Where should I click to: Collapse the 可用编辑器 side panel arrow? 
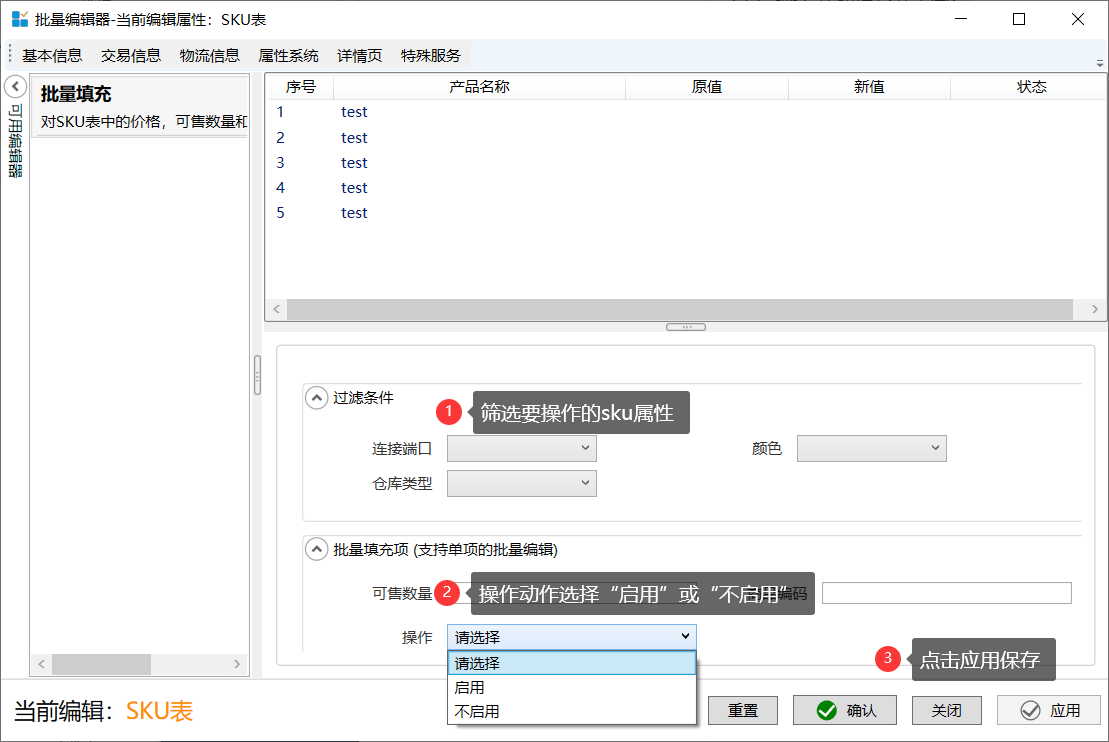(x=15, y=86)
